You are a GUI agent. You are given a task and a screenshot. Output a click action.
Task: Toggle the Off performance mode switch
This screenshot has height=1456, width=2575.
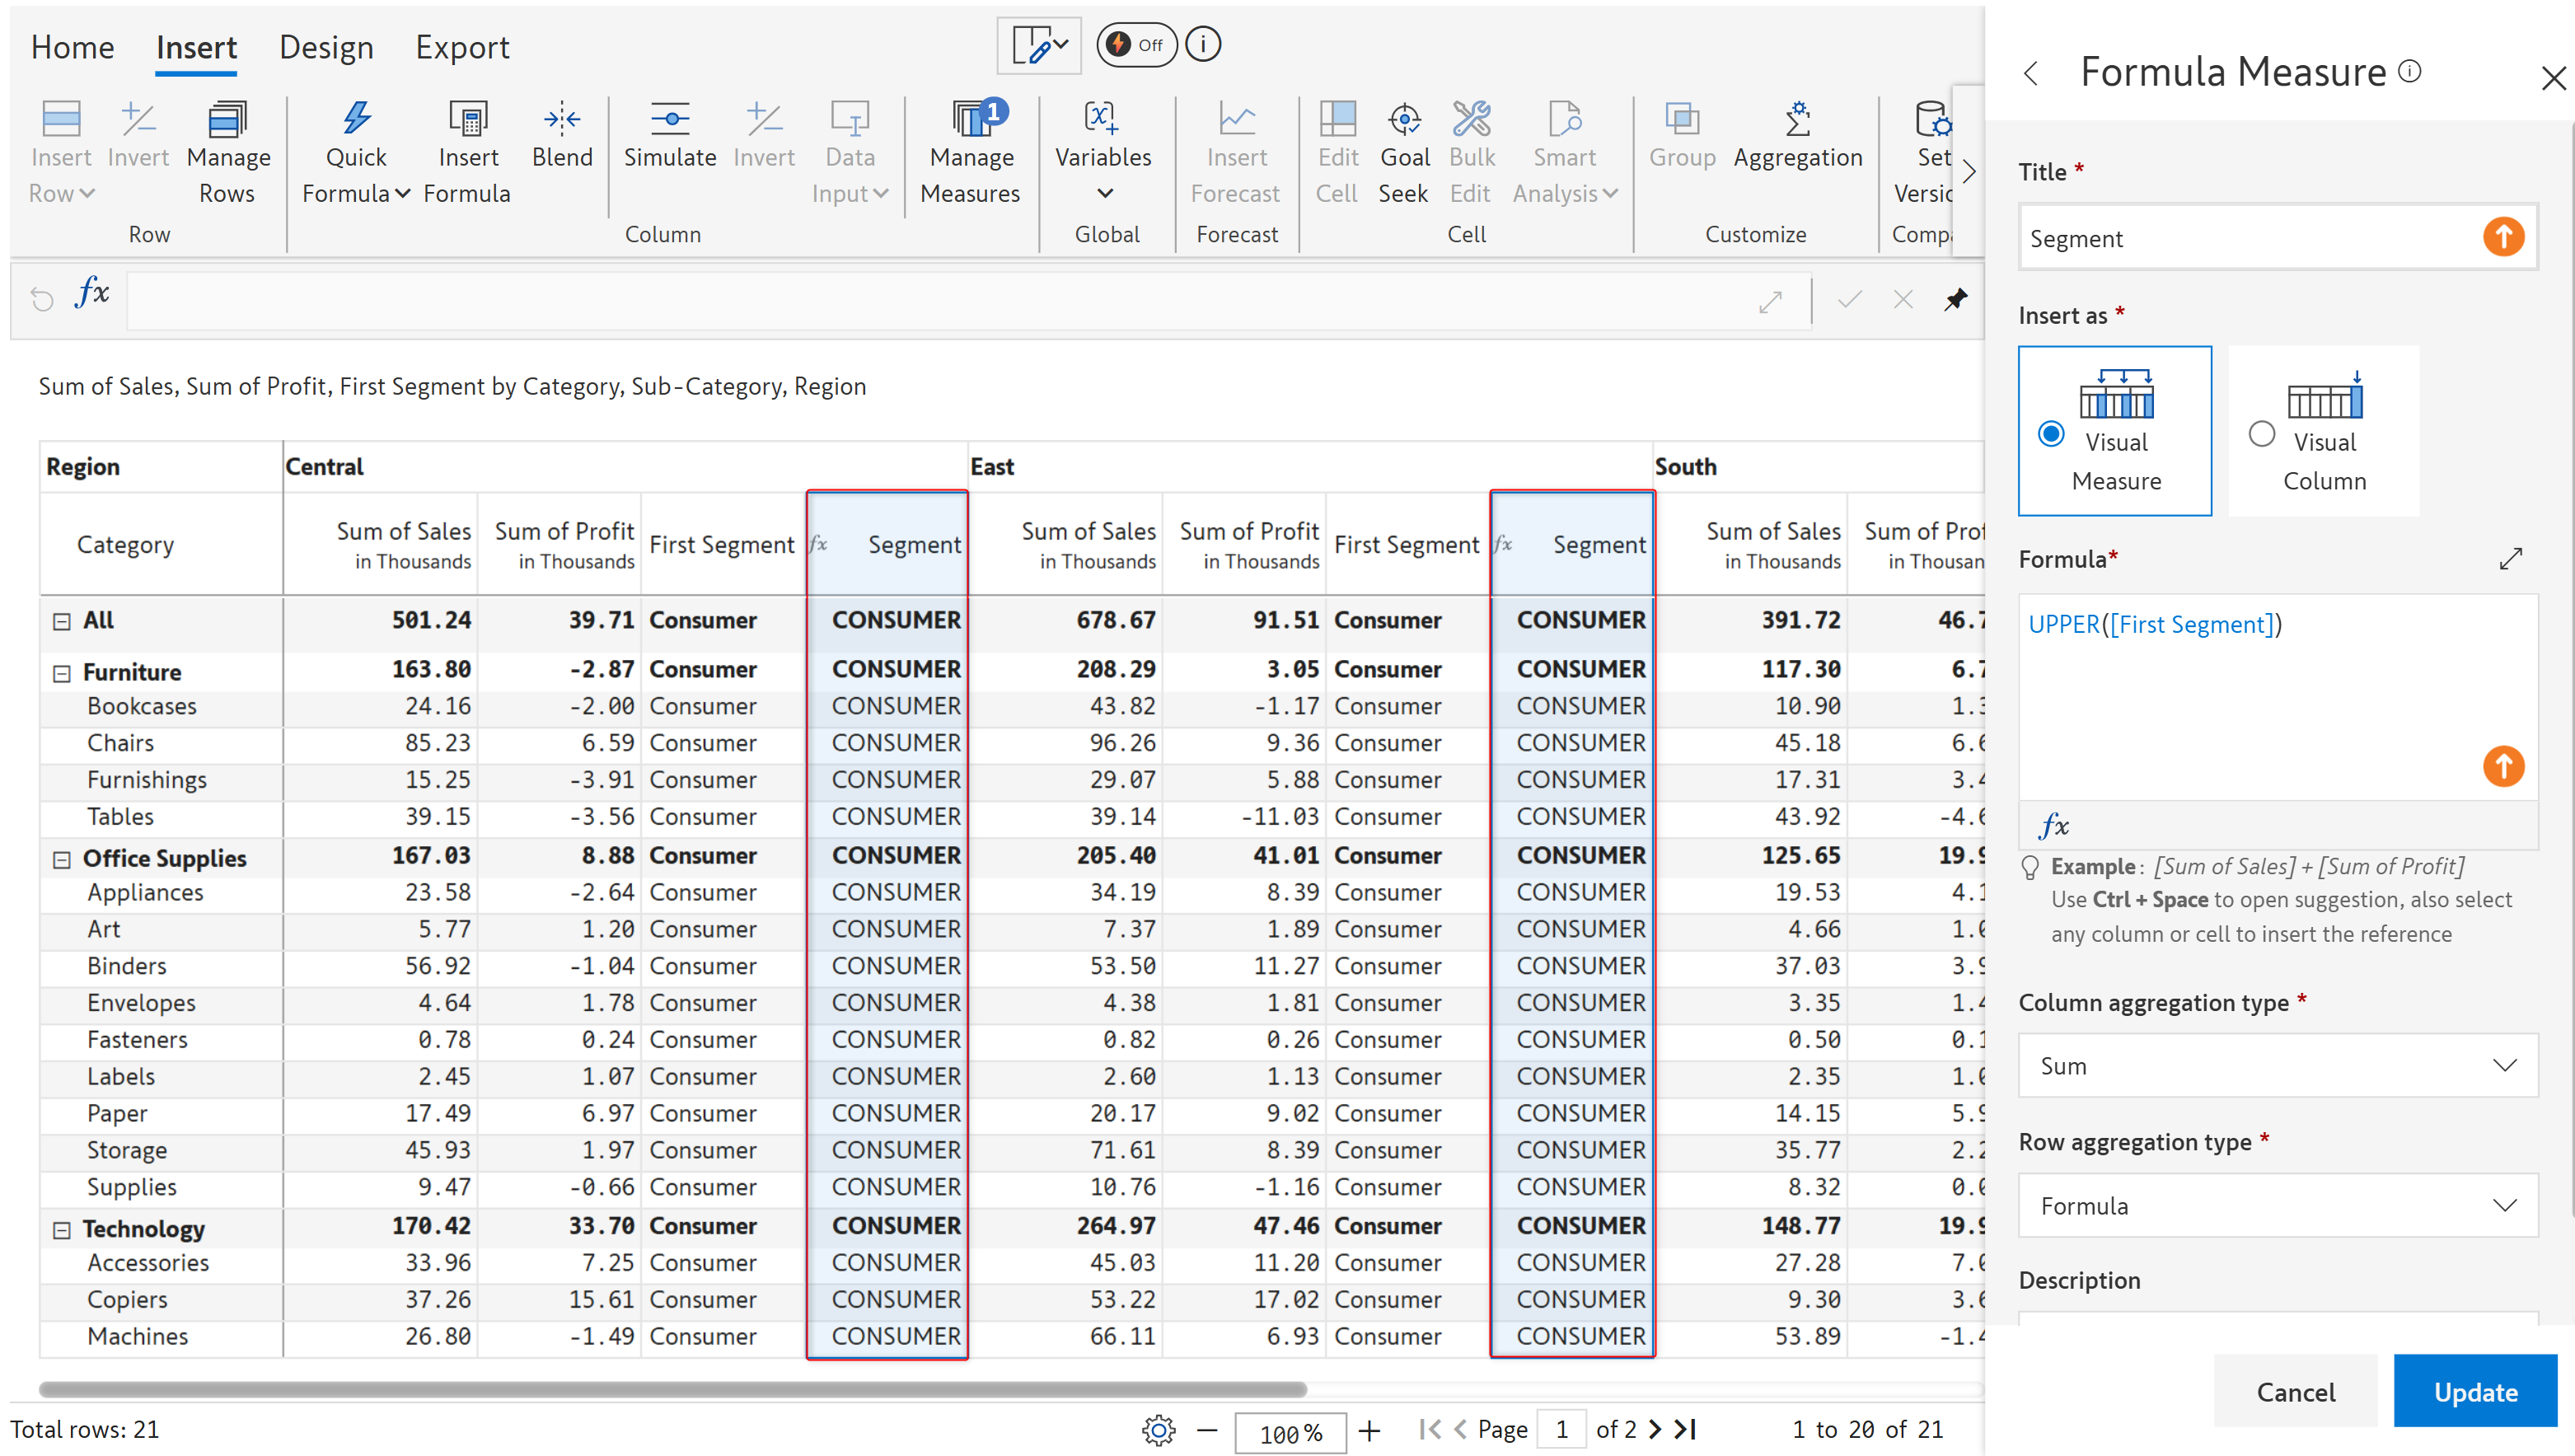point(1136,45)
